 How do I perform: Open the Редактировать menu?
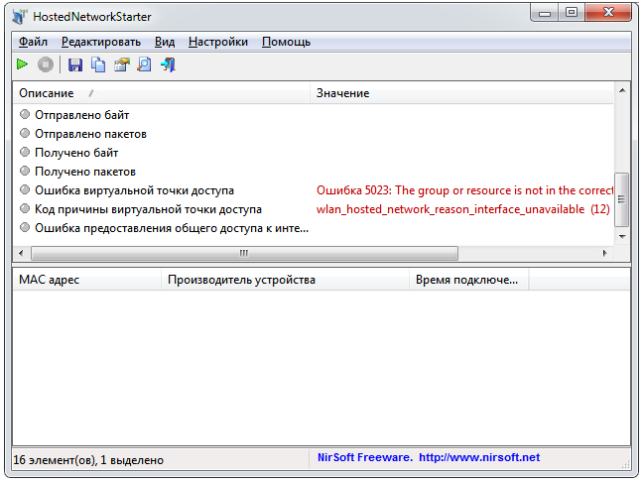coord(101,42)
